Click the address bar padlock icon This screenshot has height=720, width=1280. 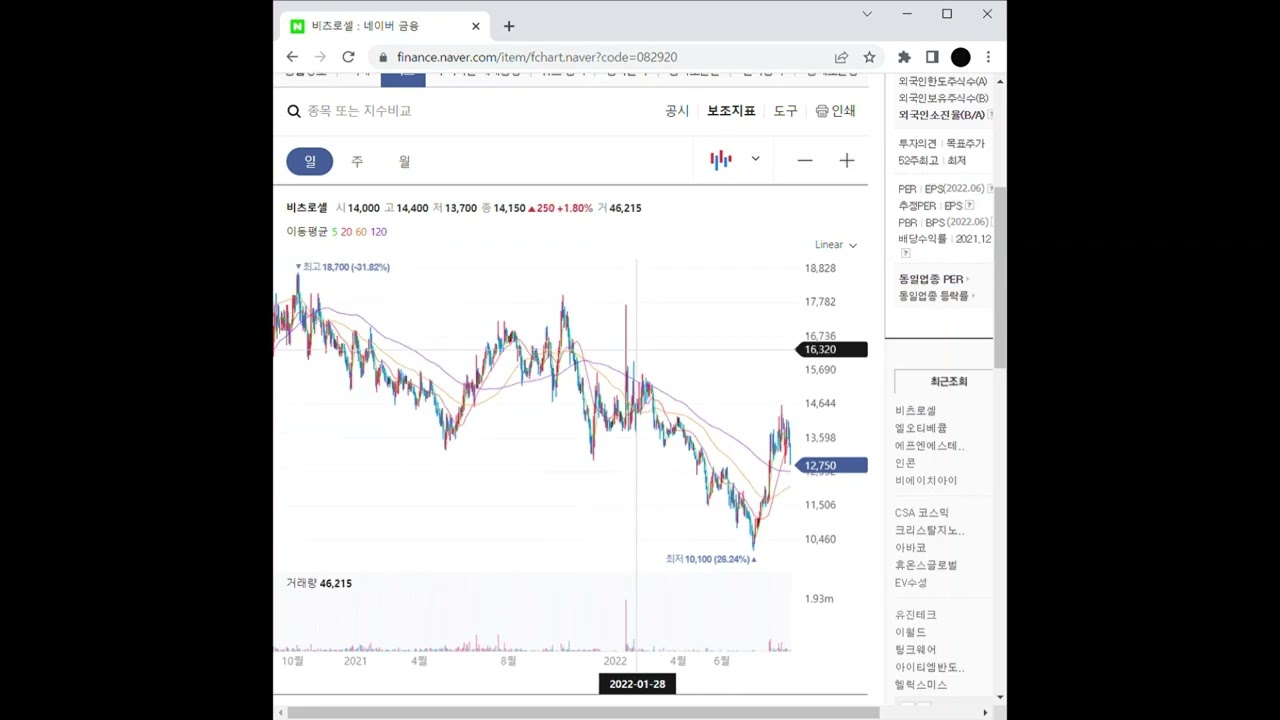[383, 57]
